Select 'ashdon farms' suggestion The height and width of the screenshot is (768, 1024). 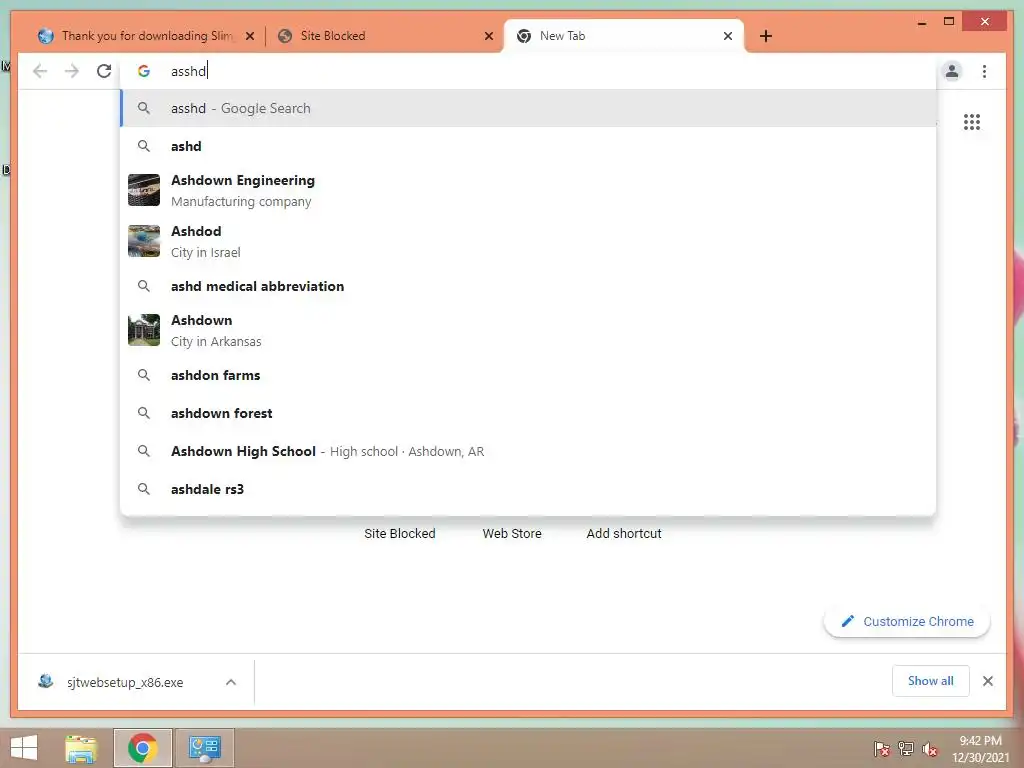528,376
